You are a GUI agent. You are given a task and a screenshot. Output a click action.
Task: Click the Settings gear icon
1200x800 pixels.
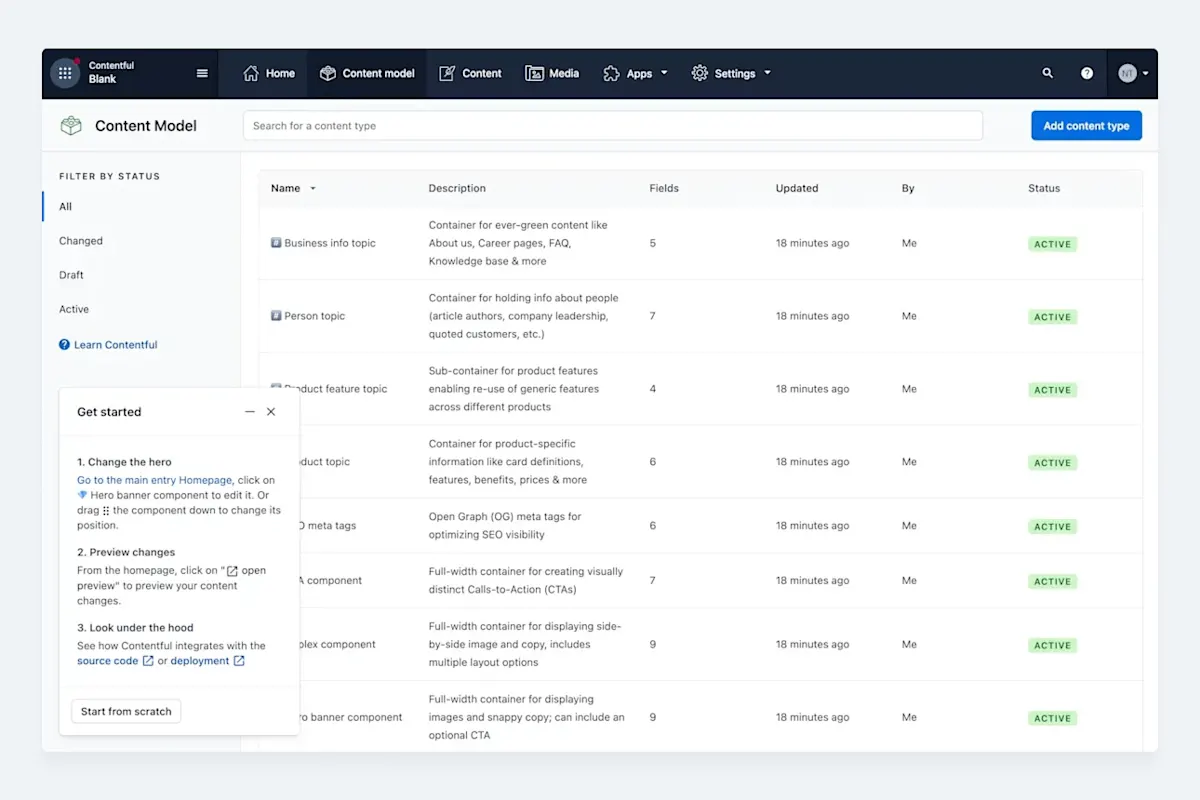pyautogui.click(x=700, y=73)
